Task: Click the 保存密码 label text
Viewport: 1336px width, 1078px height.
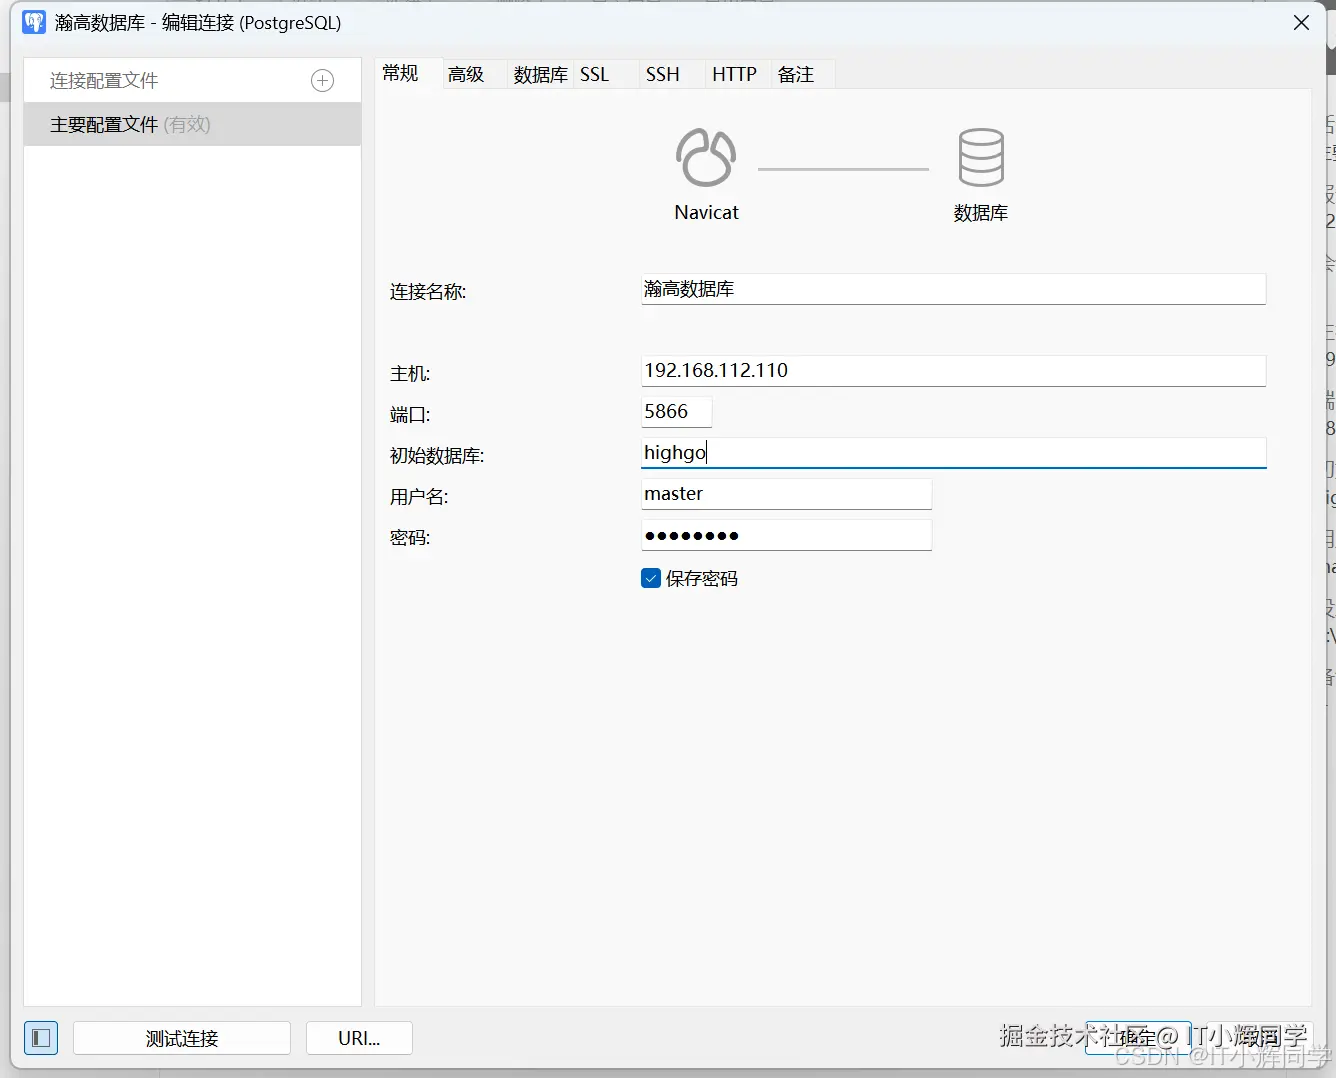Action: click(702, 579)
